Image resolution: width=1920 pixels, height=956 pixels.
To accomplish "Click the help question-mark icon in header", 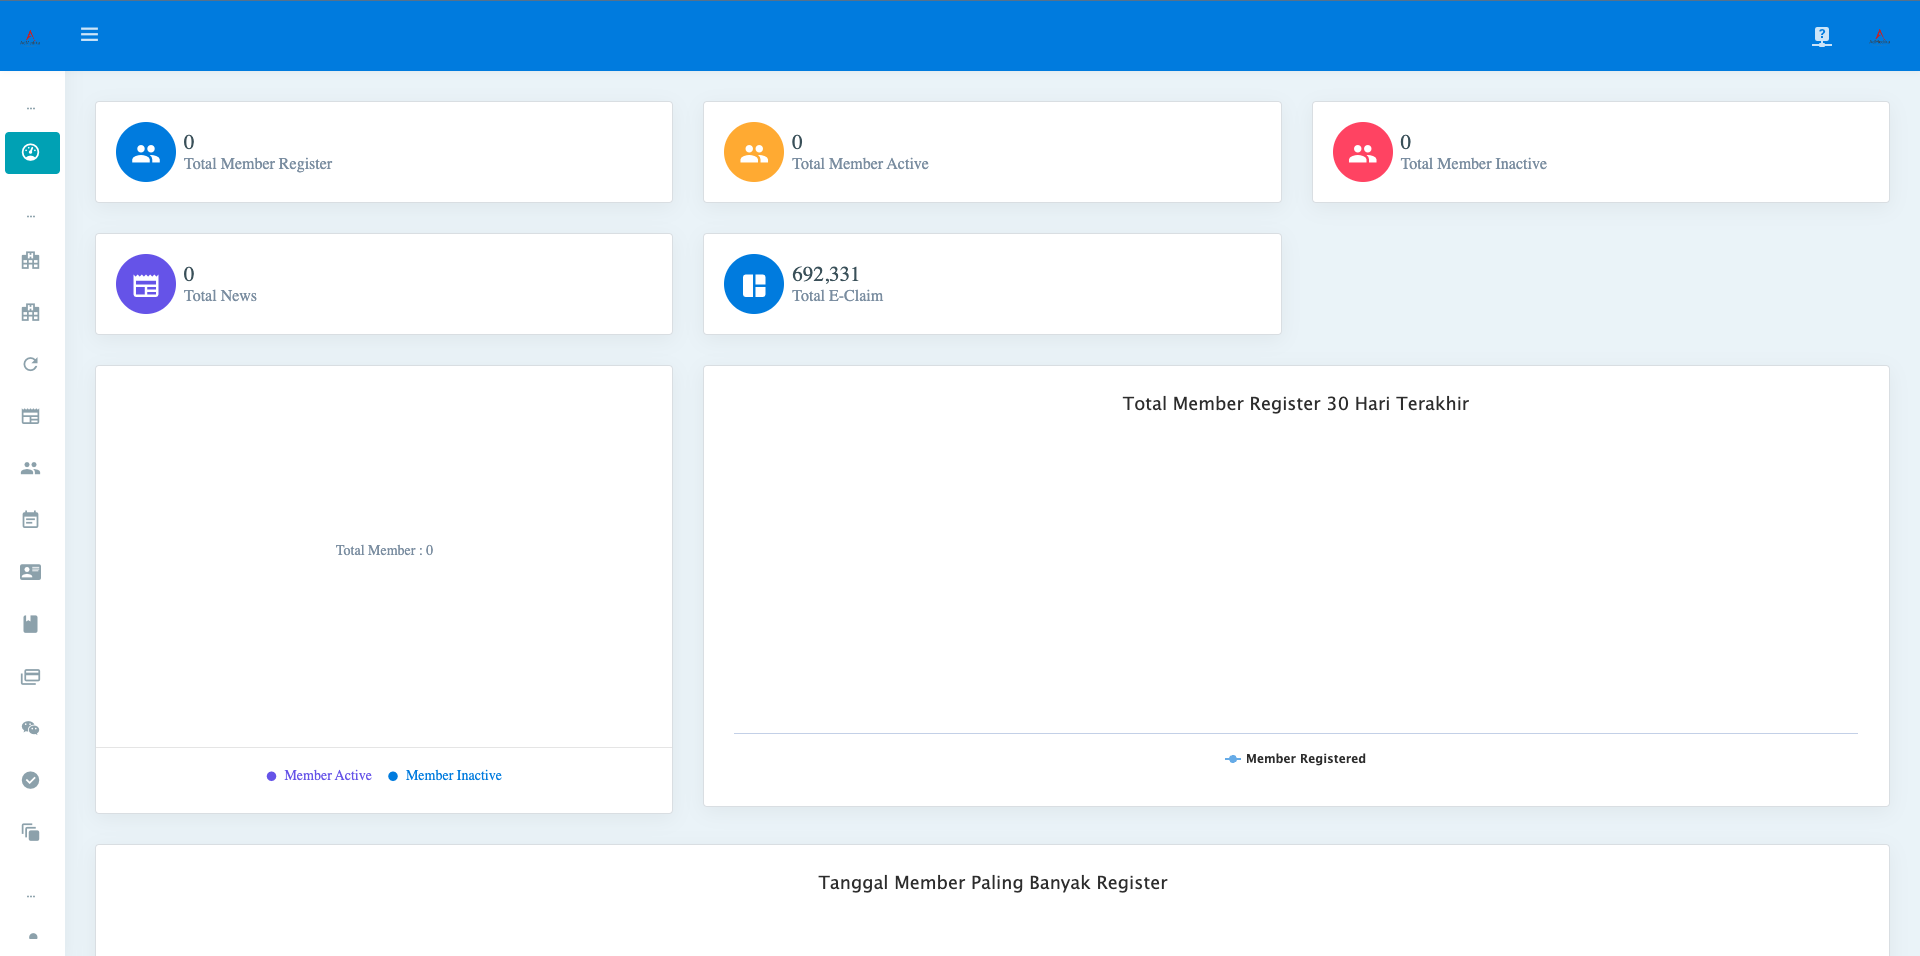I will tap(1822, 36).
